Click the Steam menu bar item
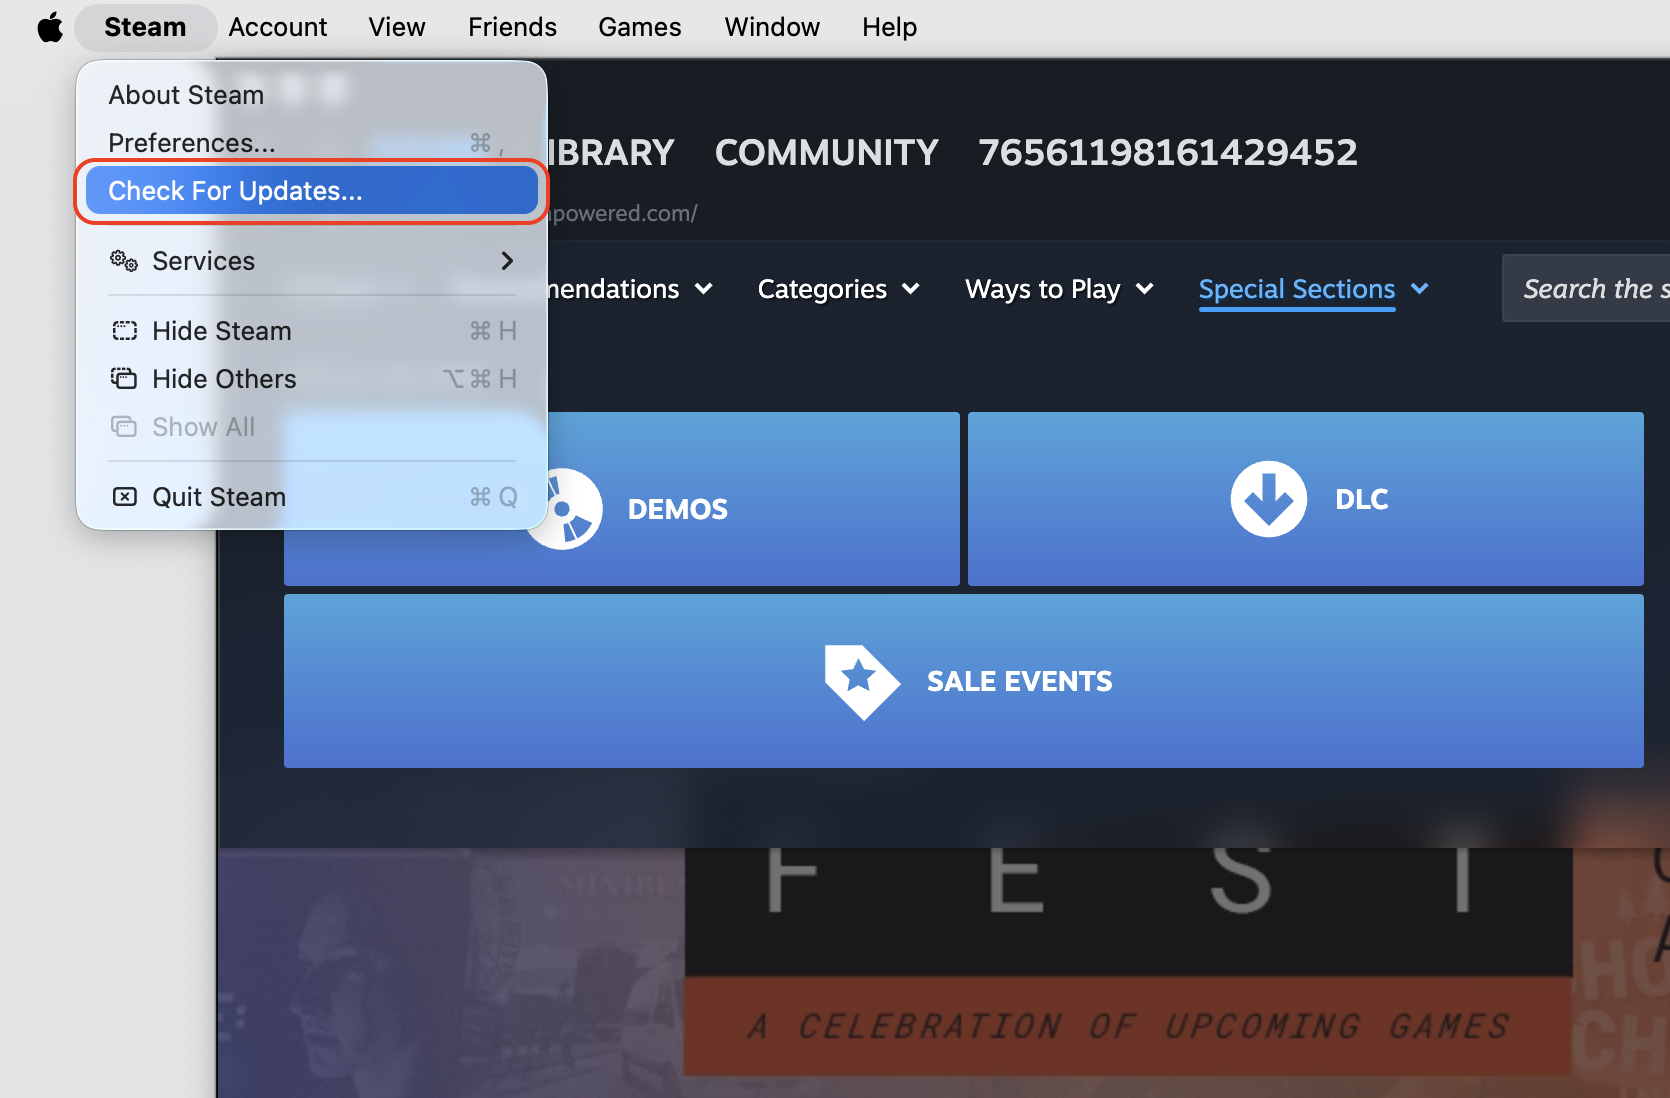Screen dimensions: 1670x1098 (145, 27)
